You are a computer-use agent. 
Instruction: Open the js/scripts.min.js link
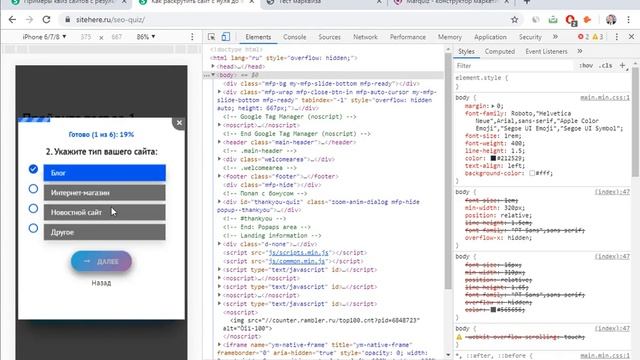[x=298, y=253]
